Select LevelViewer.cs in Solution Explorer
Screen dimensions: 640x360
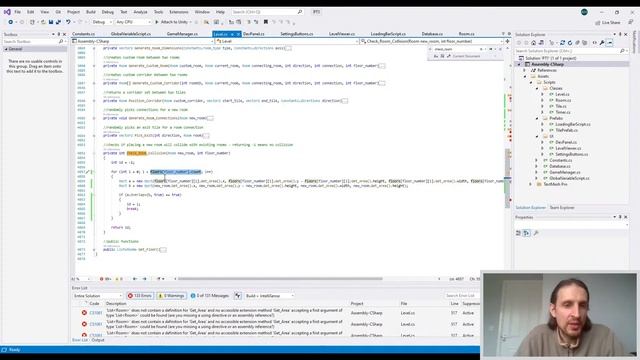(x=568, y=148)
